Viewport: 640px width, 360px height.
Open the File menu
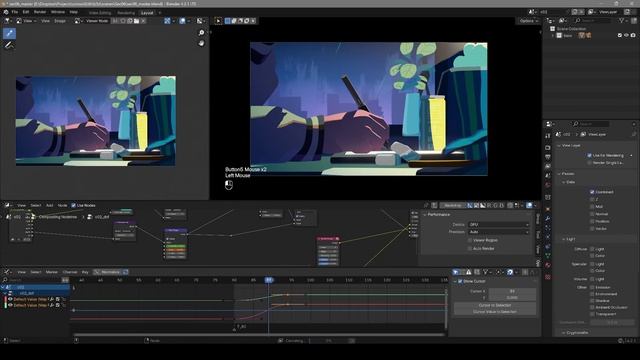(x=15, y=12)
